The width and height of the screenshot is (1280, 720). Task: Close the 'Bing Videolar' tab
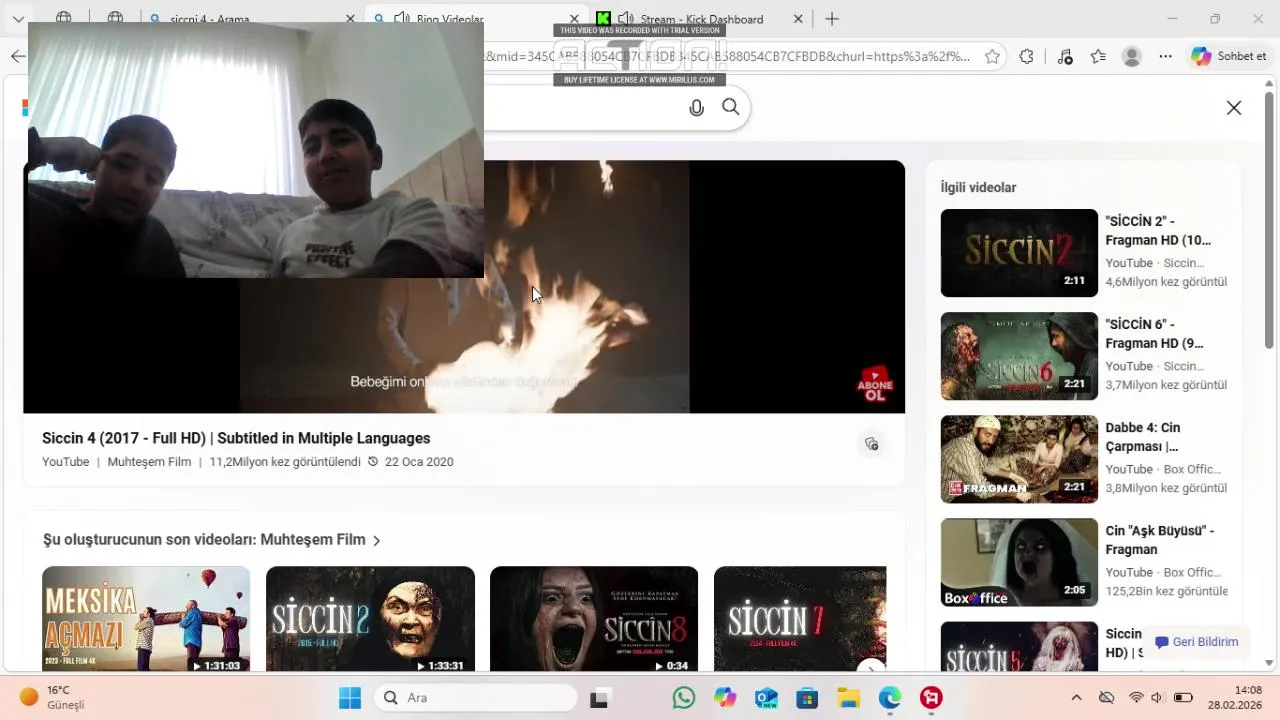point(574,19)
